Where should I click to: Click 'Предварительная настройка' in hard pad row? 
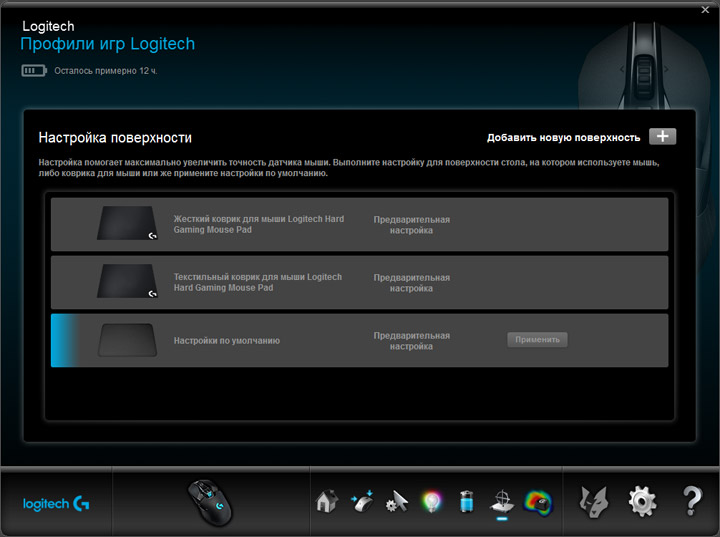pos(411,225)
